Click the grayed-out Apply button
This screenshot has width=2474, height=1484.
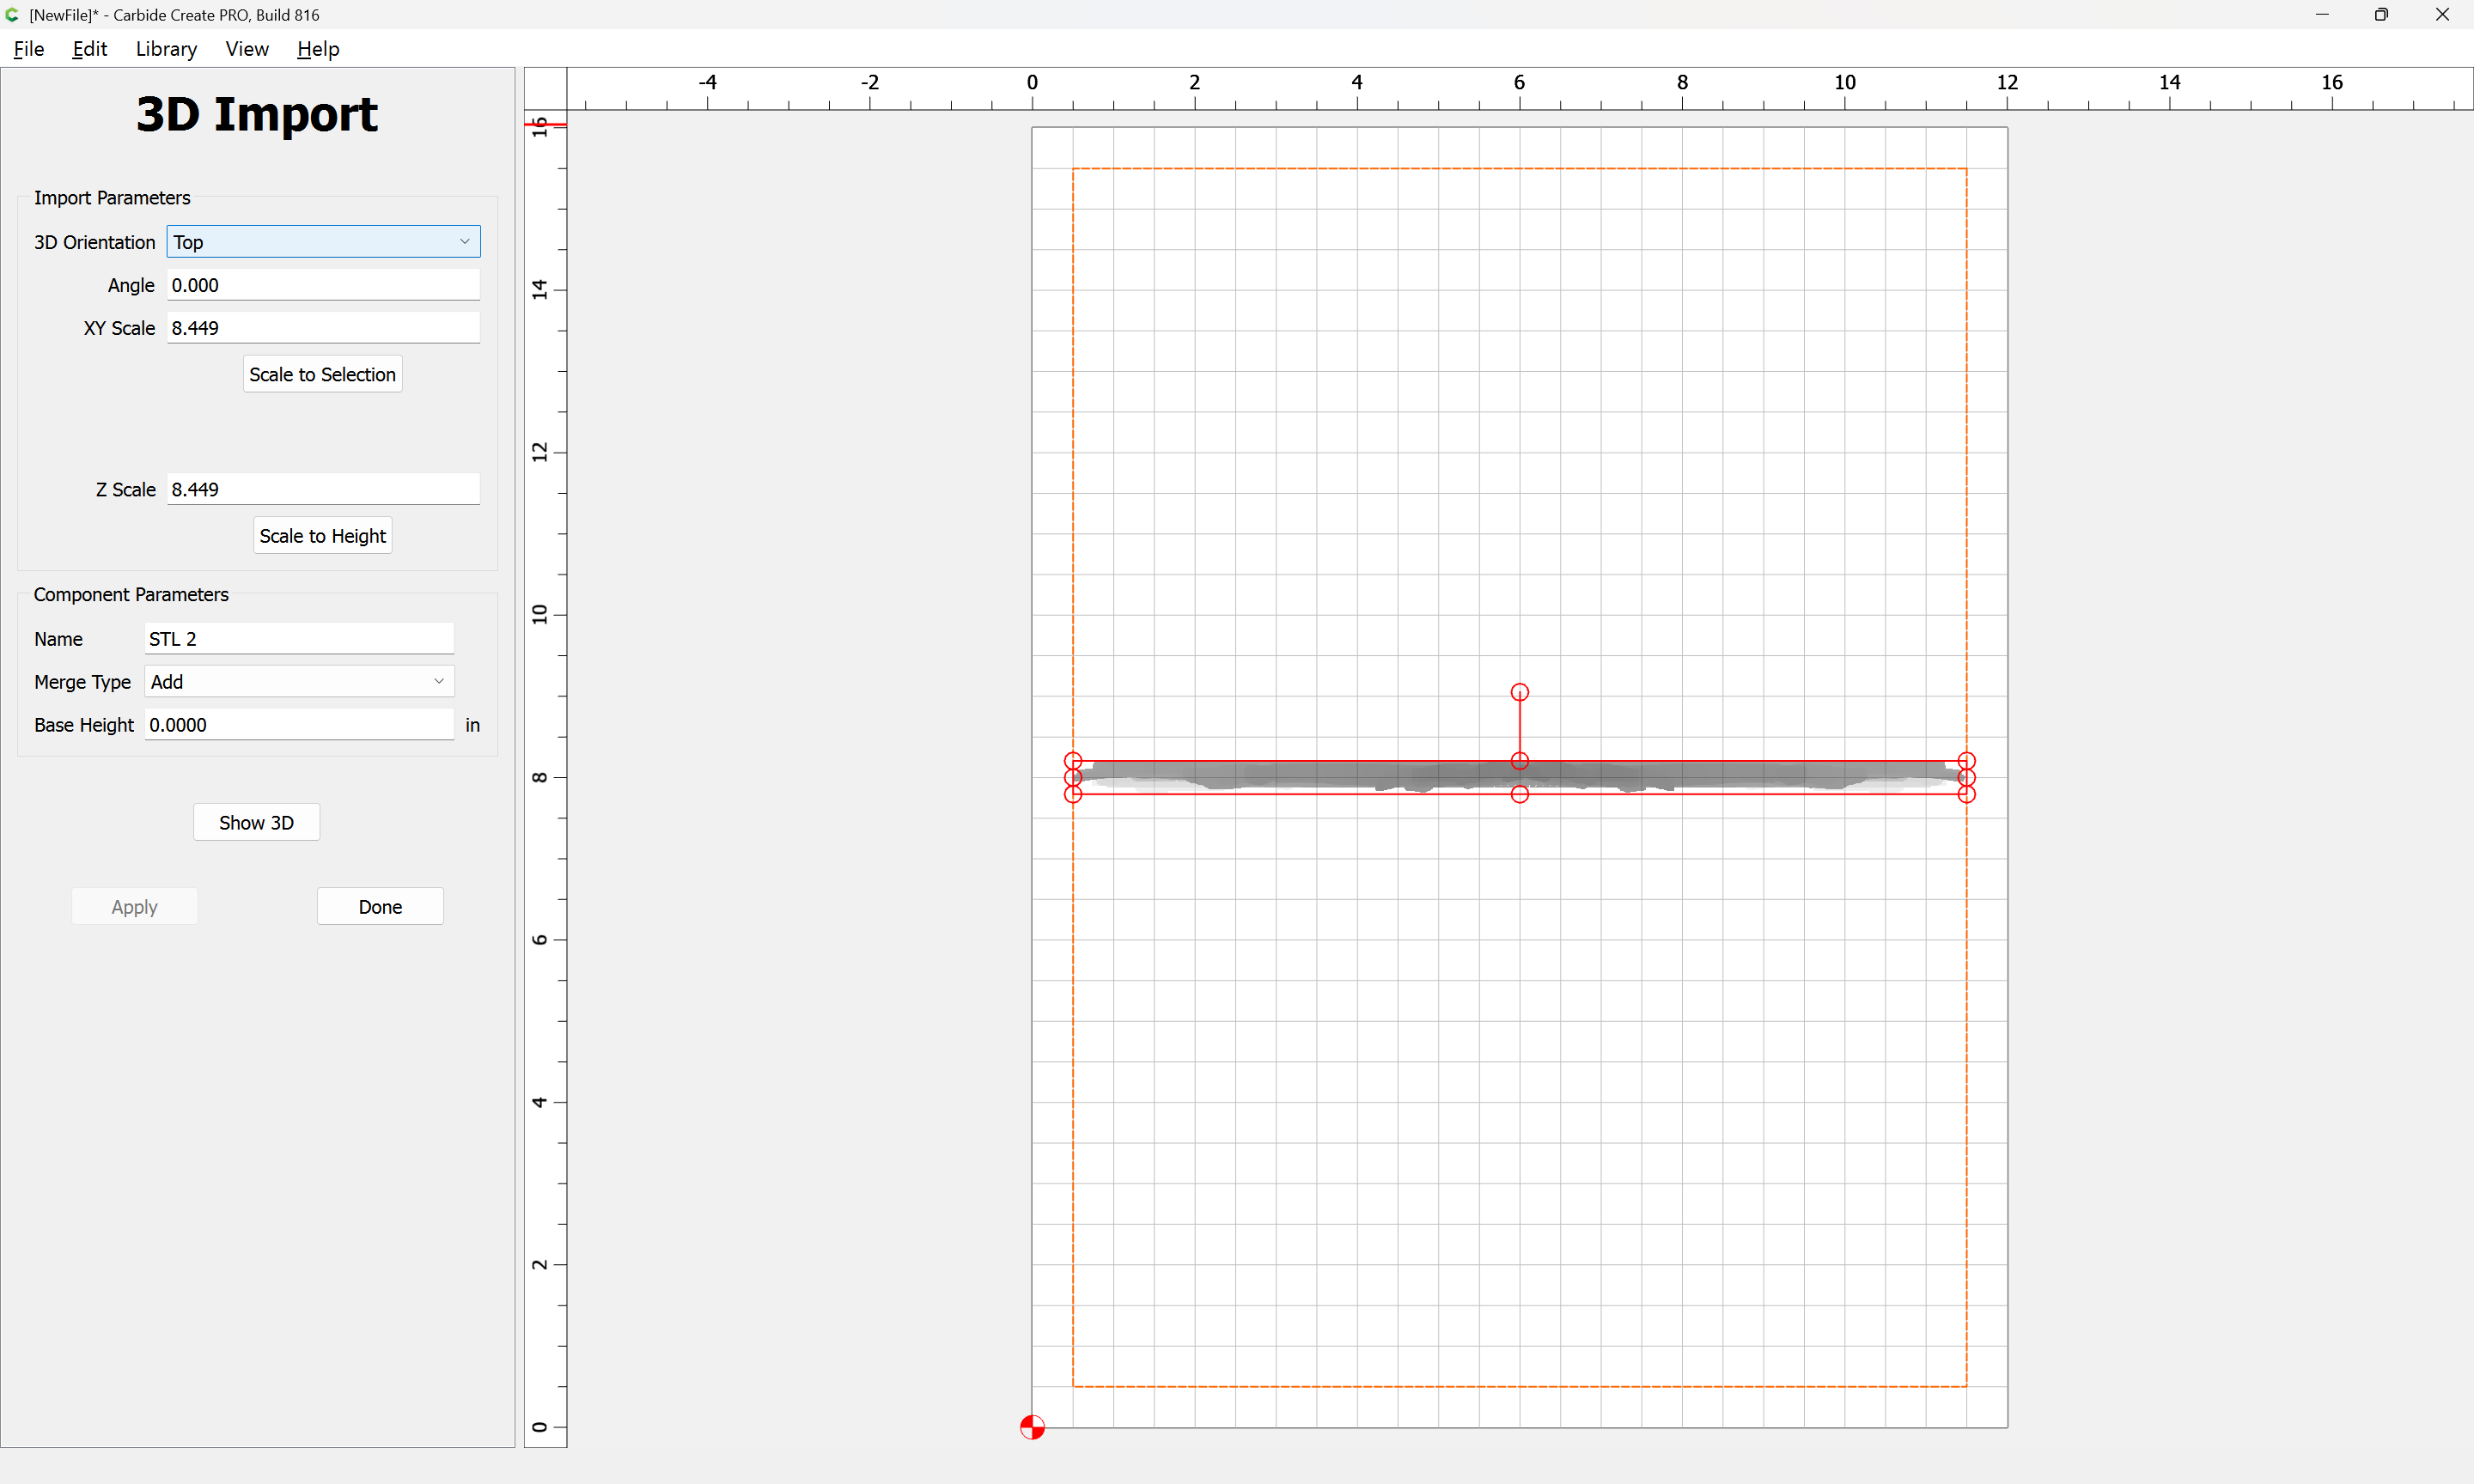coord(134,907)
